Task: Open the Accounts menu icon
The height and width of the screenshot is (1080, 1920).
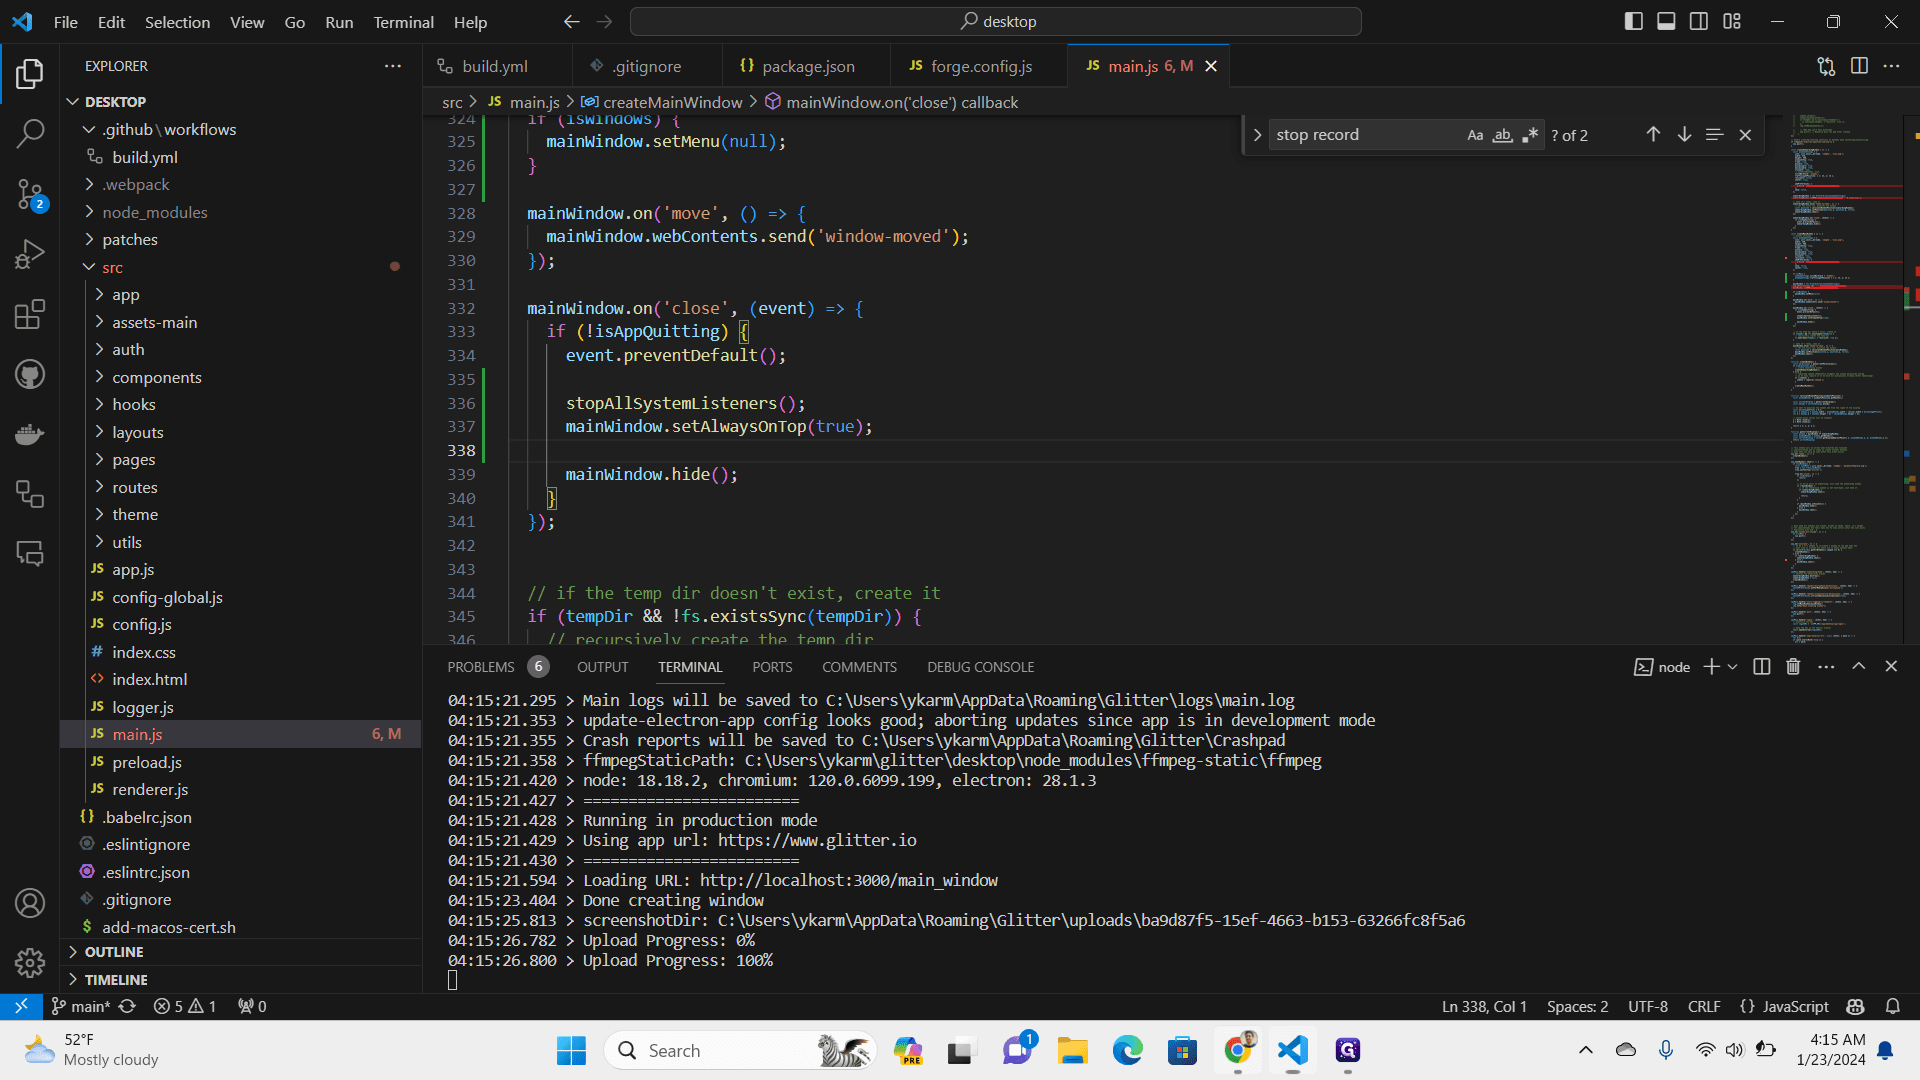Action: point(30,903)
